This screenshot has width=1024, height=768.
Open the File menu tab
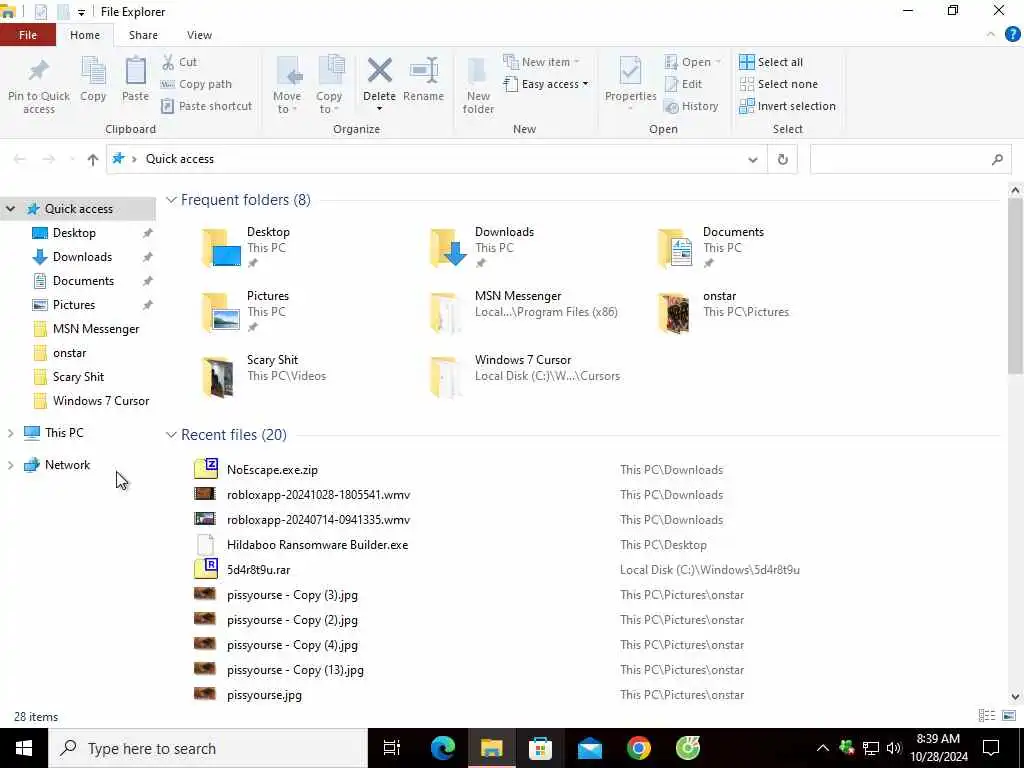coord(27,35)
